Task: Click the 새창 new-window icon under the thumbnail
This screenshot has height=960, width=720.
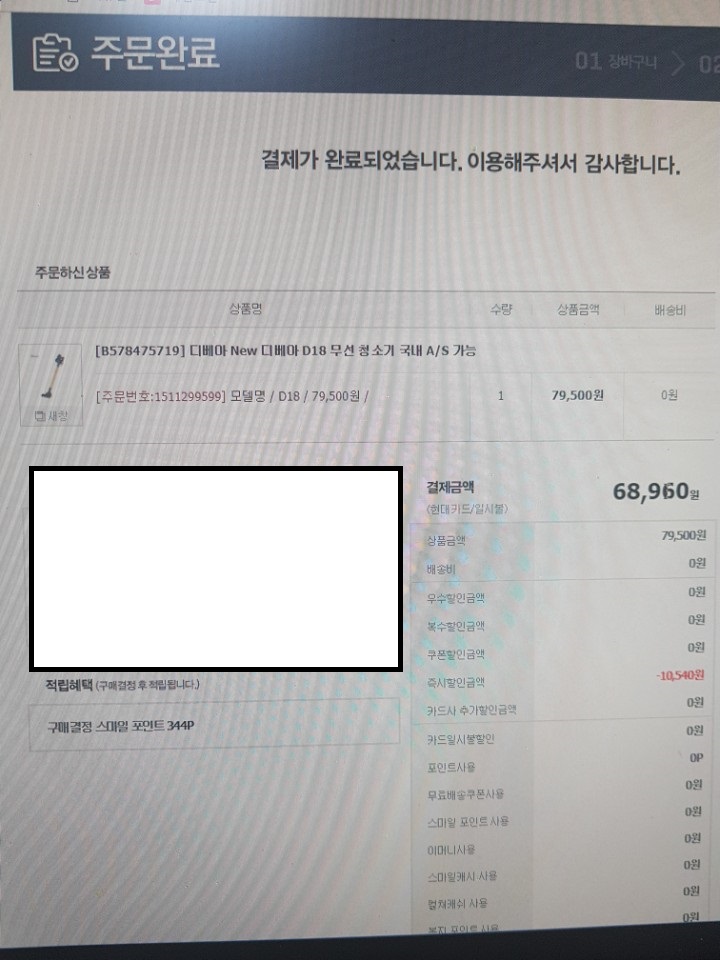Action: click(x=51, y=416)
